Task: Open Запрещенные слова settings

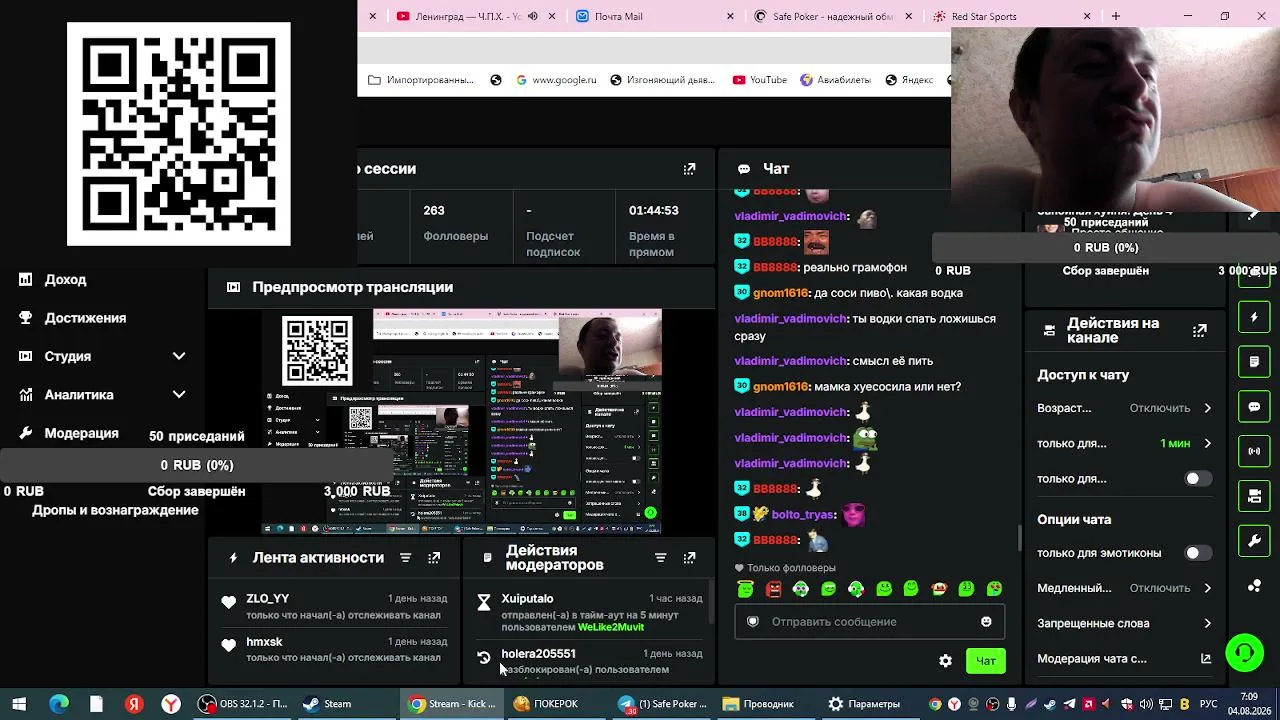Action: click(1125, 623)
